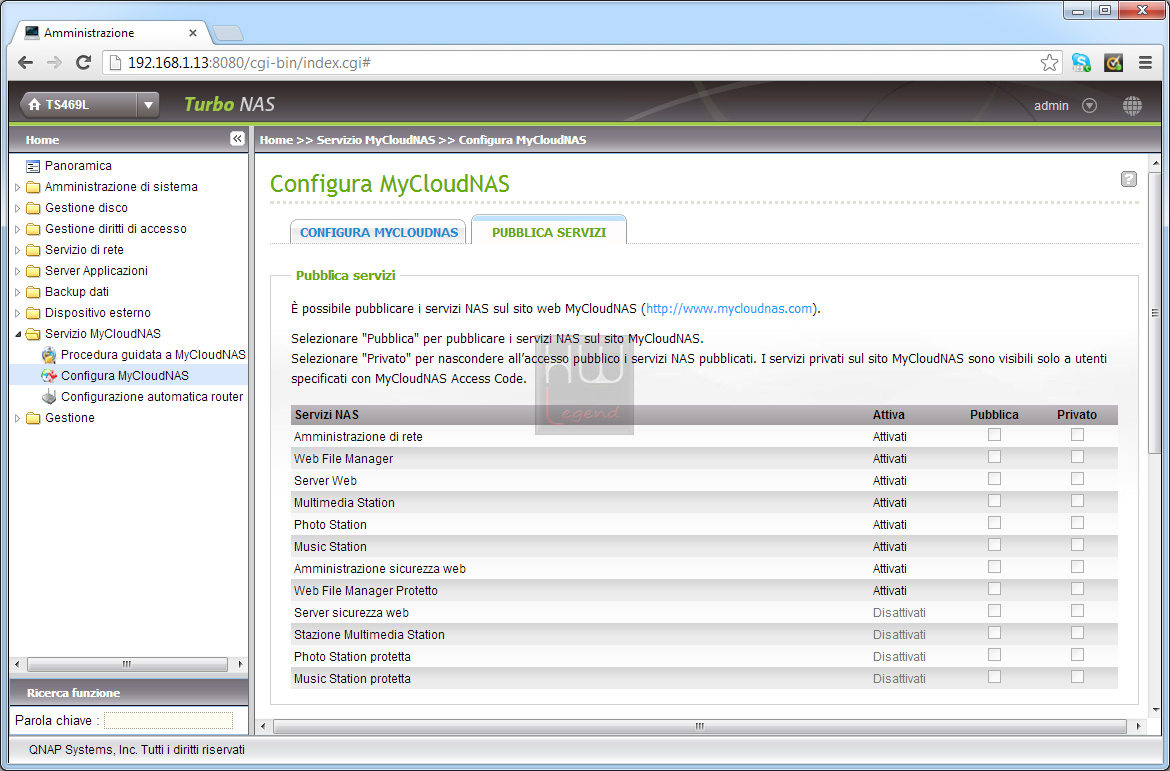Open the TS469L dropdown arrow
Image resolution: width=1170 pixels, height=771 pixels.
point(148,105)
